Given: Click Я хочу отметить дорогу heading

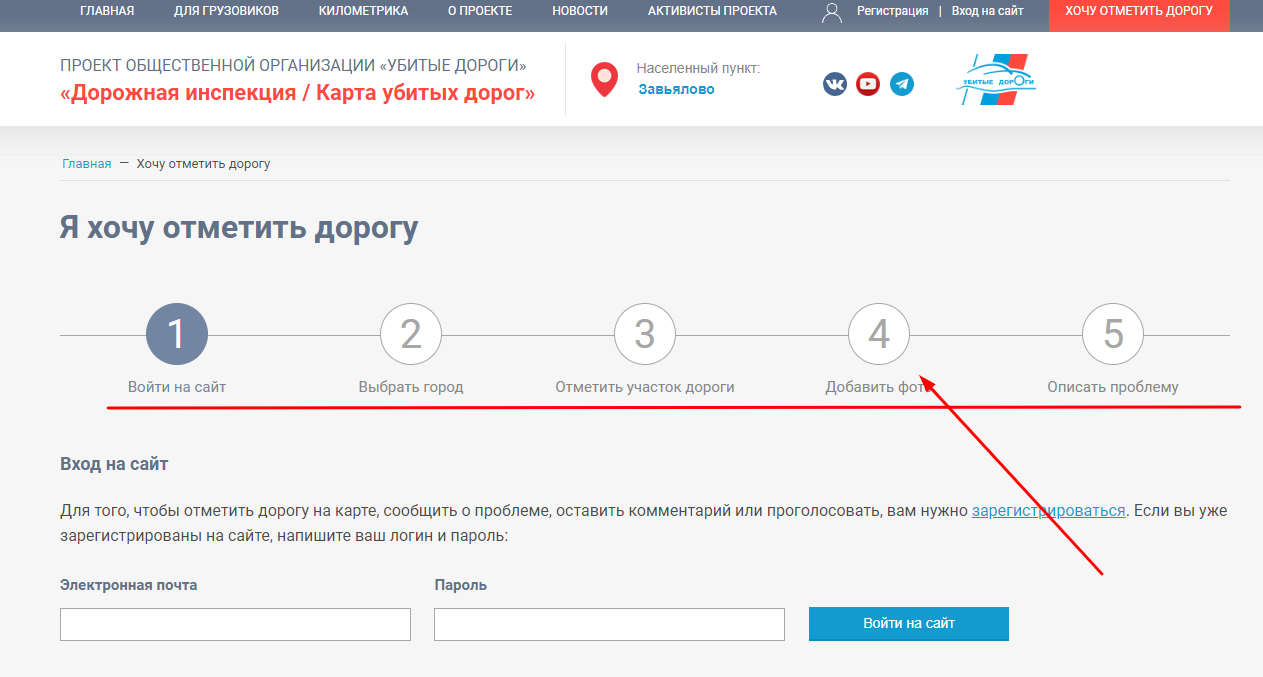Looking at the screenshot, I should (x=239, y=228).
